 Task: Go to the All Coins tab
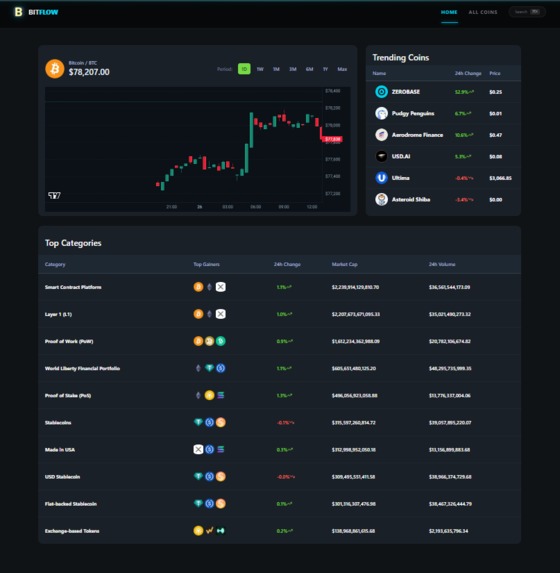tap(483, 12)
